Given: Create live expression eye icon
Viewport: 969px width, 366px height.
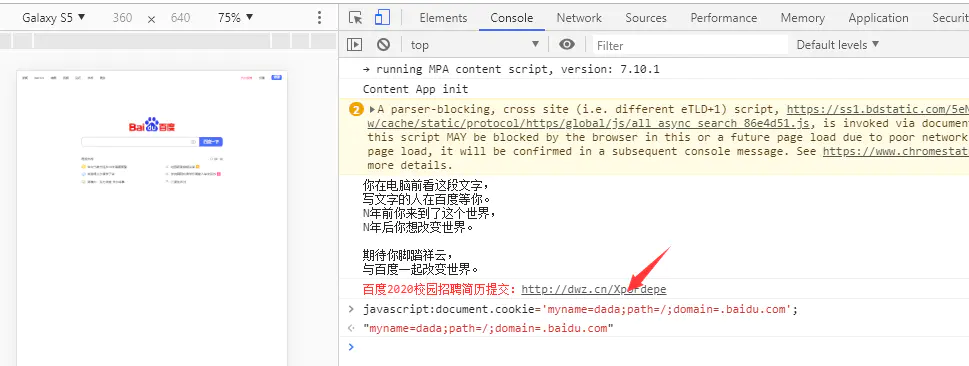Looking at the screenshot, I should pos(567,45).
